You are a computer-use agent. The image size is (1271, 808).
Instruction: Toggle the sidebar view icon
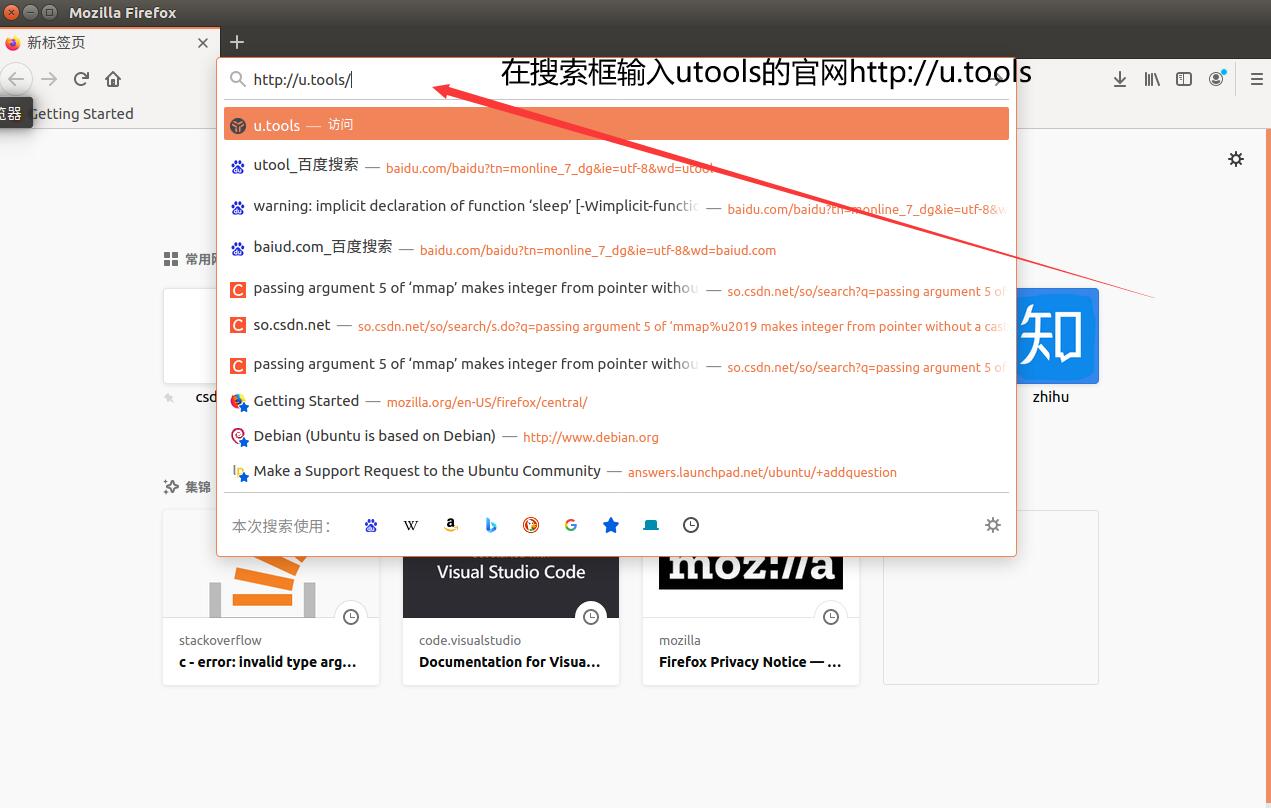point(1184,78)
